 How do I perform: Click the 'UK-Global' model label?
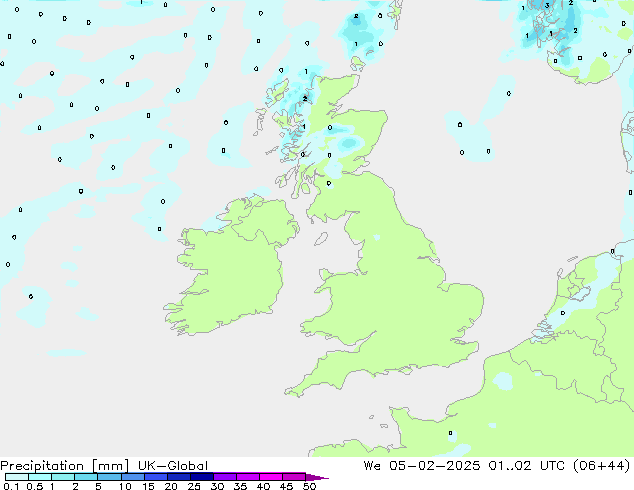click(173, 466)
